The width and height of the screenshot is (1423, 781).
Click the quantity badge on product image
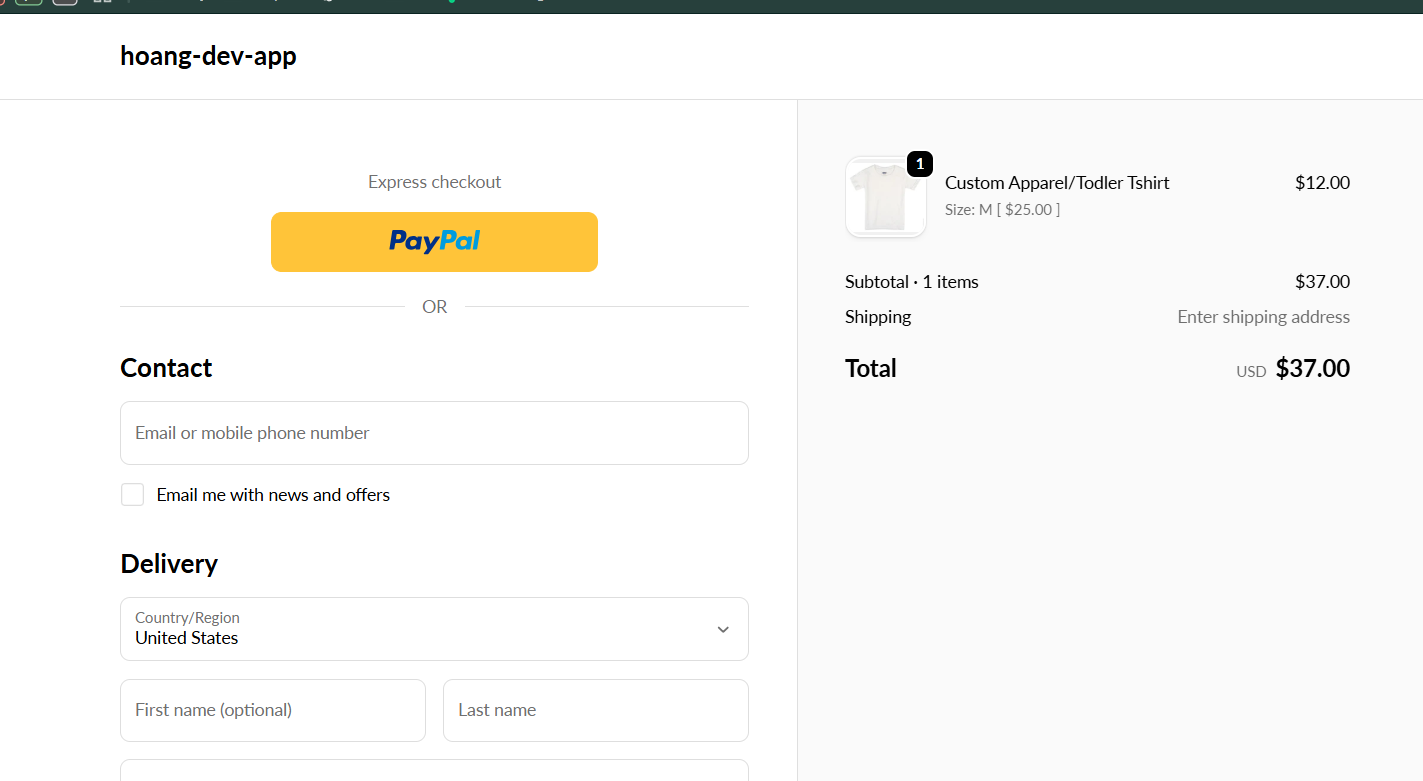(x=919, y=164)
